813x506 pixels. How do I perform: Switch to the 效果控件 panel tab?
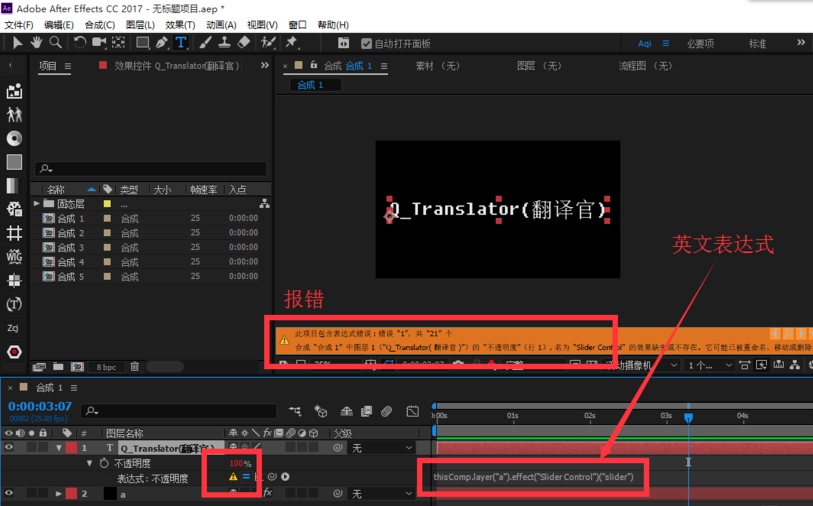tap(176, 66)
